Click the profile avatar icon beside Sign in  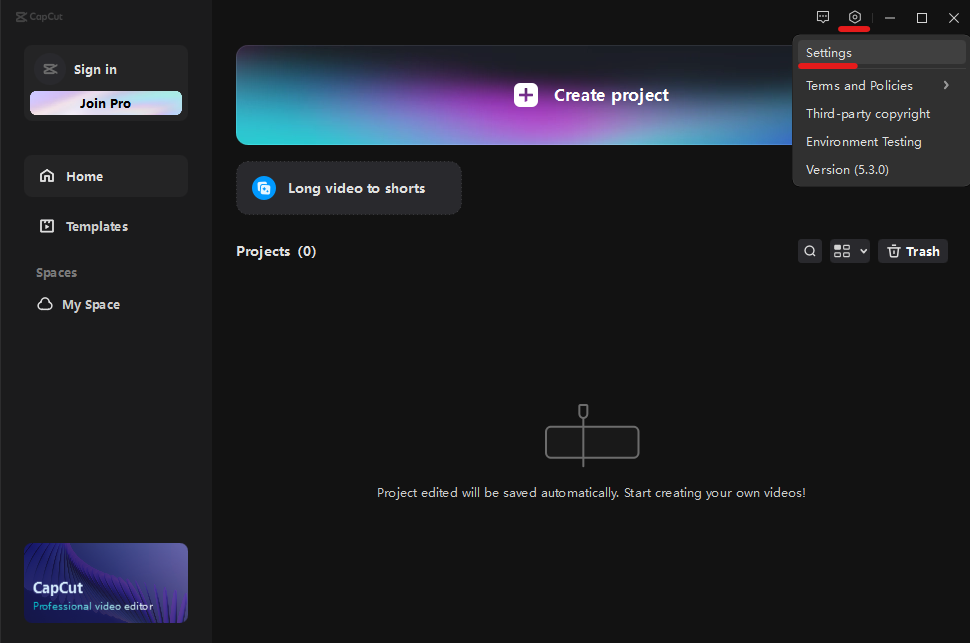(50, 69)
